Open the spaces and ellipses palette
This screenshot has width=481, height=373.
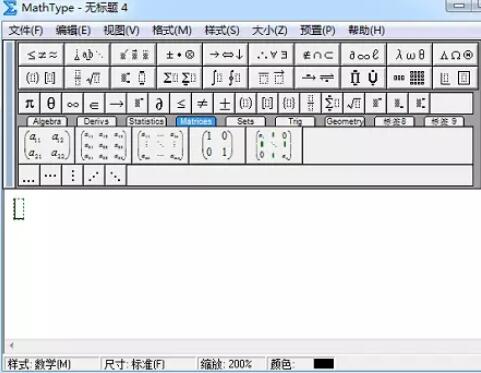[x=87, y=55]
